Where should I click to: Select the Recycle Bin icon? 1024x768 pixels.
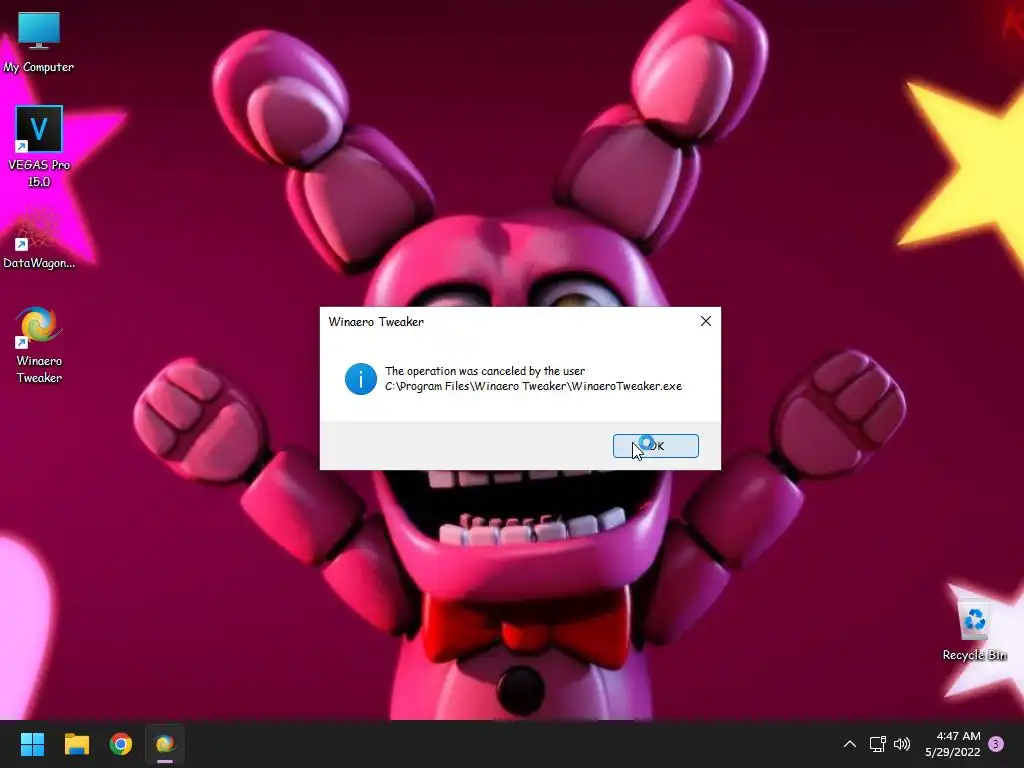point(974,630)
